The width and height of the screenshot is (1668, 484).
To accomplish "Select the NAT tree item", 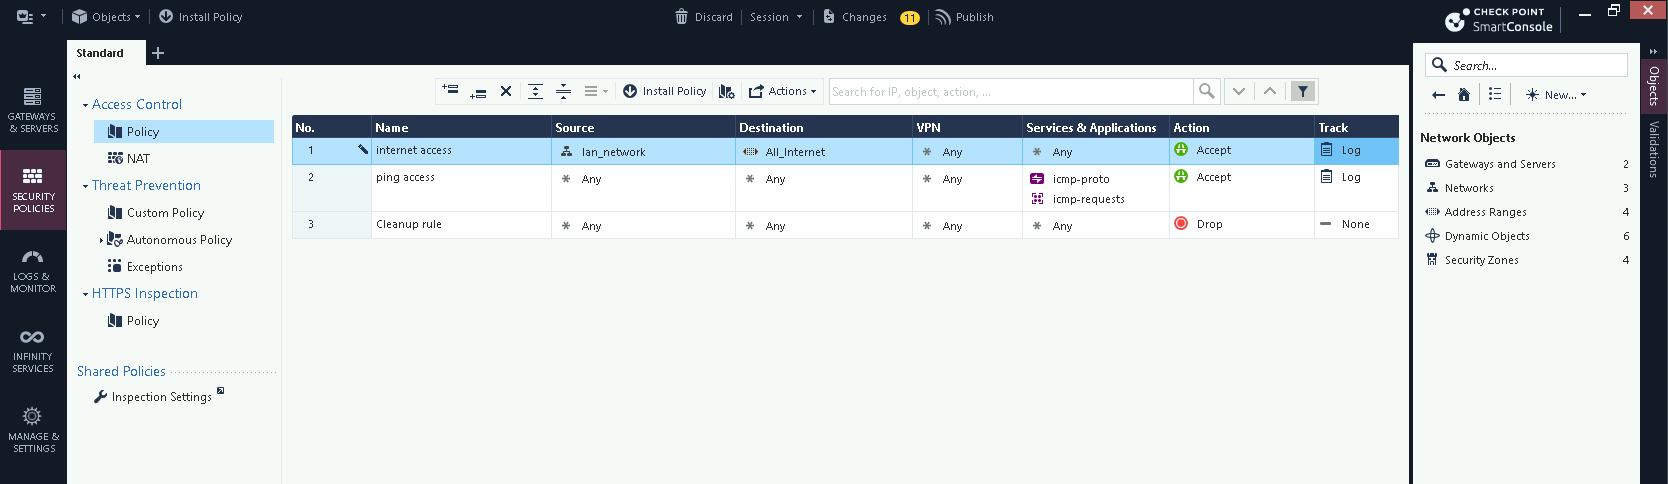I will [x=138, y=159].
